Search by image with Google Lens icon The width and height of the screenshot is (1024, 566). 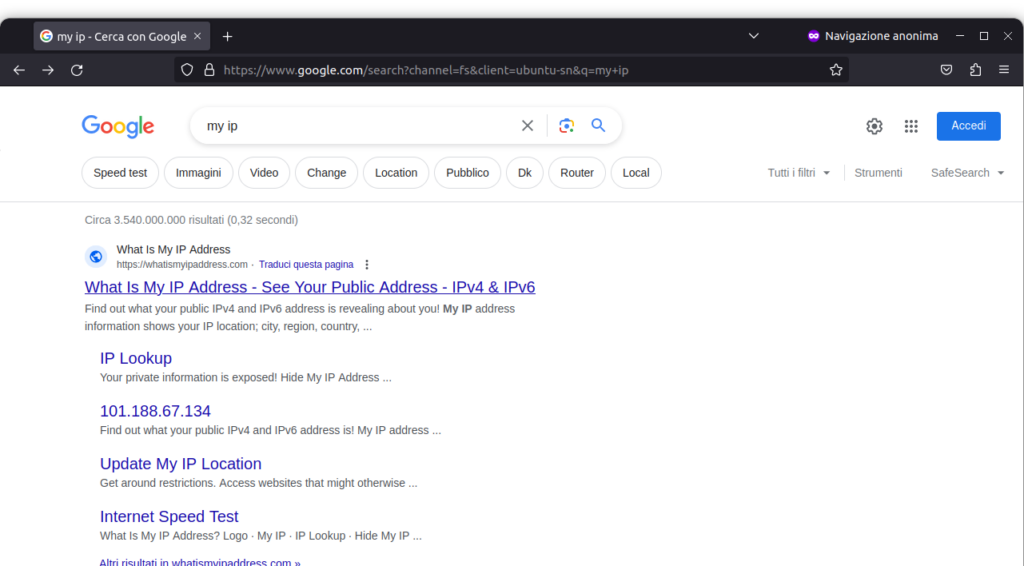pos(566,125)
